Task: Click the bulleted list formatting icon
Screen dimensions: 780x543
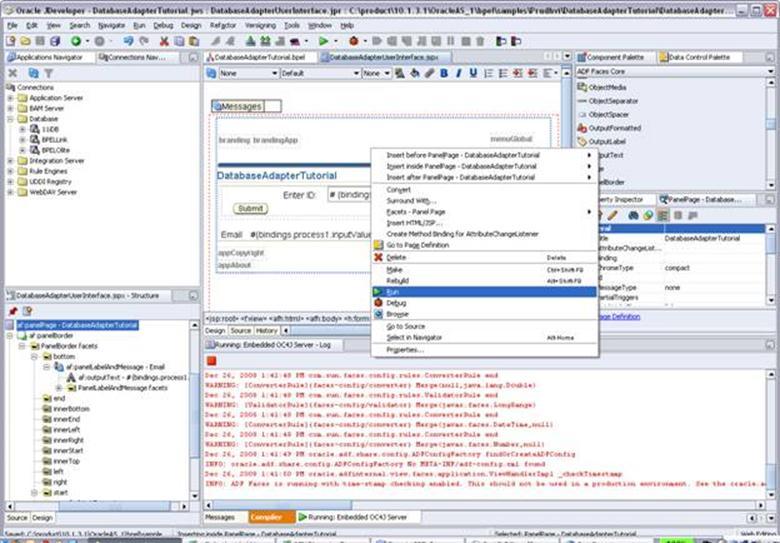Action: click(x=503, y=74)
